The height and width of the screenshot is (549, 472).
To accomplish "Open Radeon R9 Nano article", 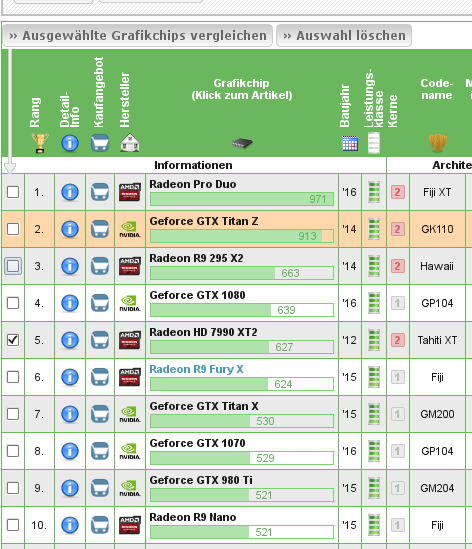I will 193,517.
